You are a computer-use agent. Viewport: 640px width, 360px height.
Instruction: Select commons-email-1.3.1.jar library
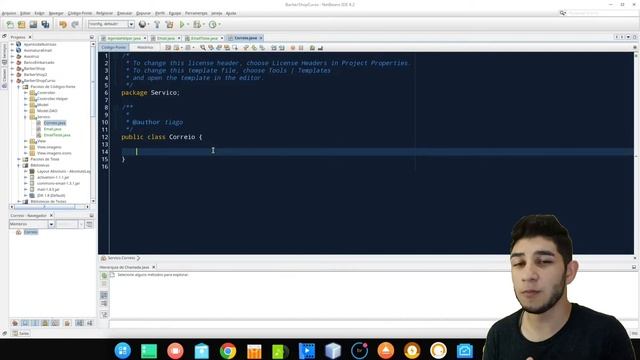58,183
